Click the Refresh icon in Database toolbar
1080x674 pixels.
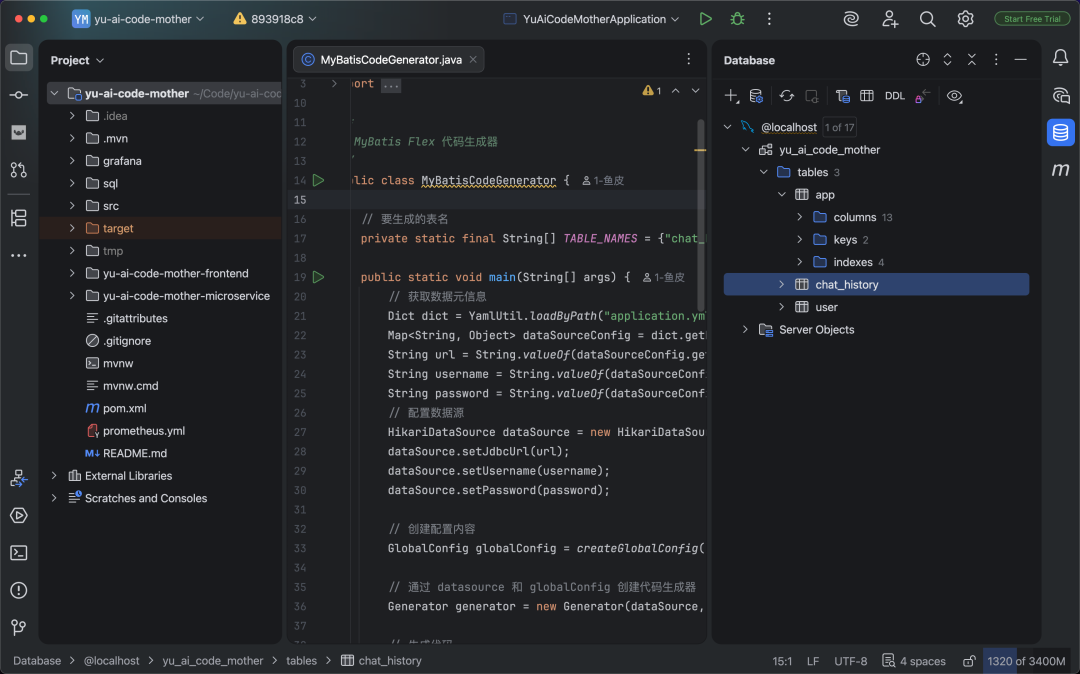(x=787, y=96)
